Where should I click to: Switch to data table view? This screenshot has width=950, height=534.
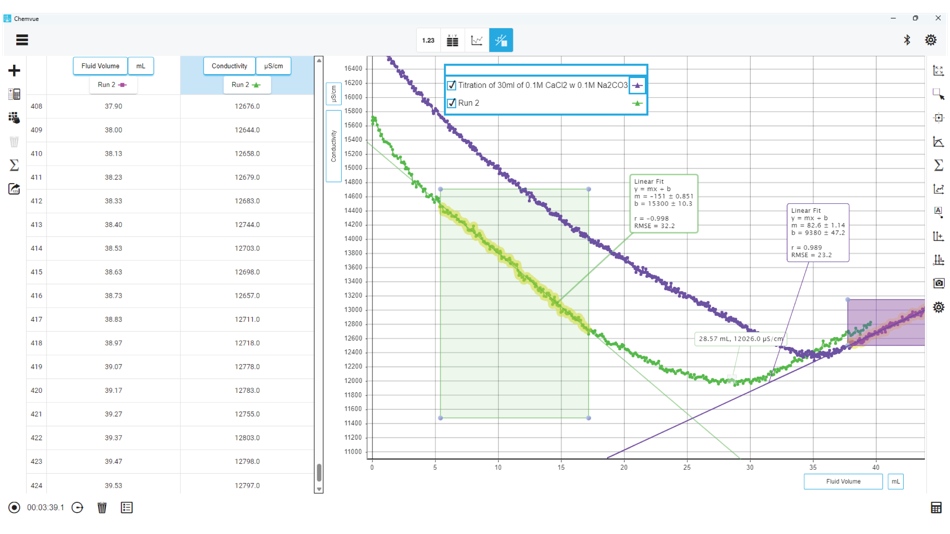pyautogui.click(x=453, y=41)
